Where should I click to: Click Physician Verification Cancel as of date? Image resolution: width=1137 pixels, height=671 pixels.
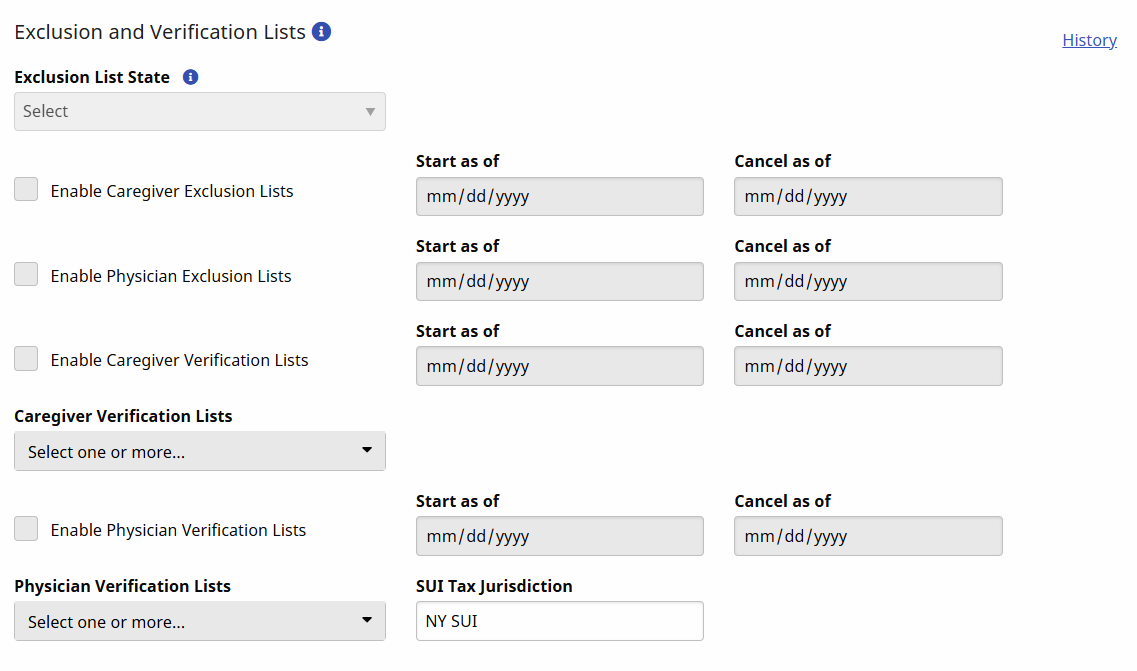pos(867,536)
